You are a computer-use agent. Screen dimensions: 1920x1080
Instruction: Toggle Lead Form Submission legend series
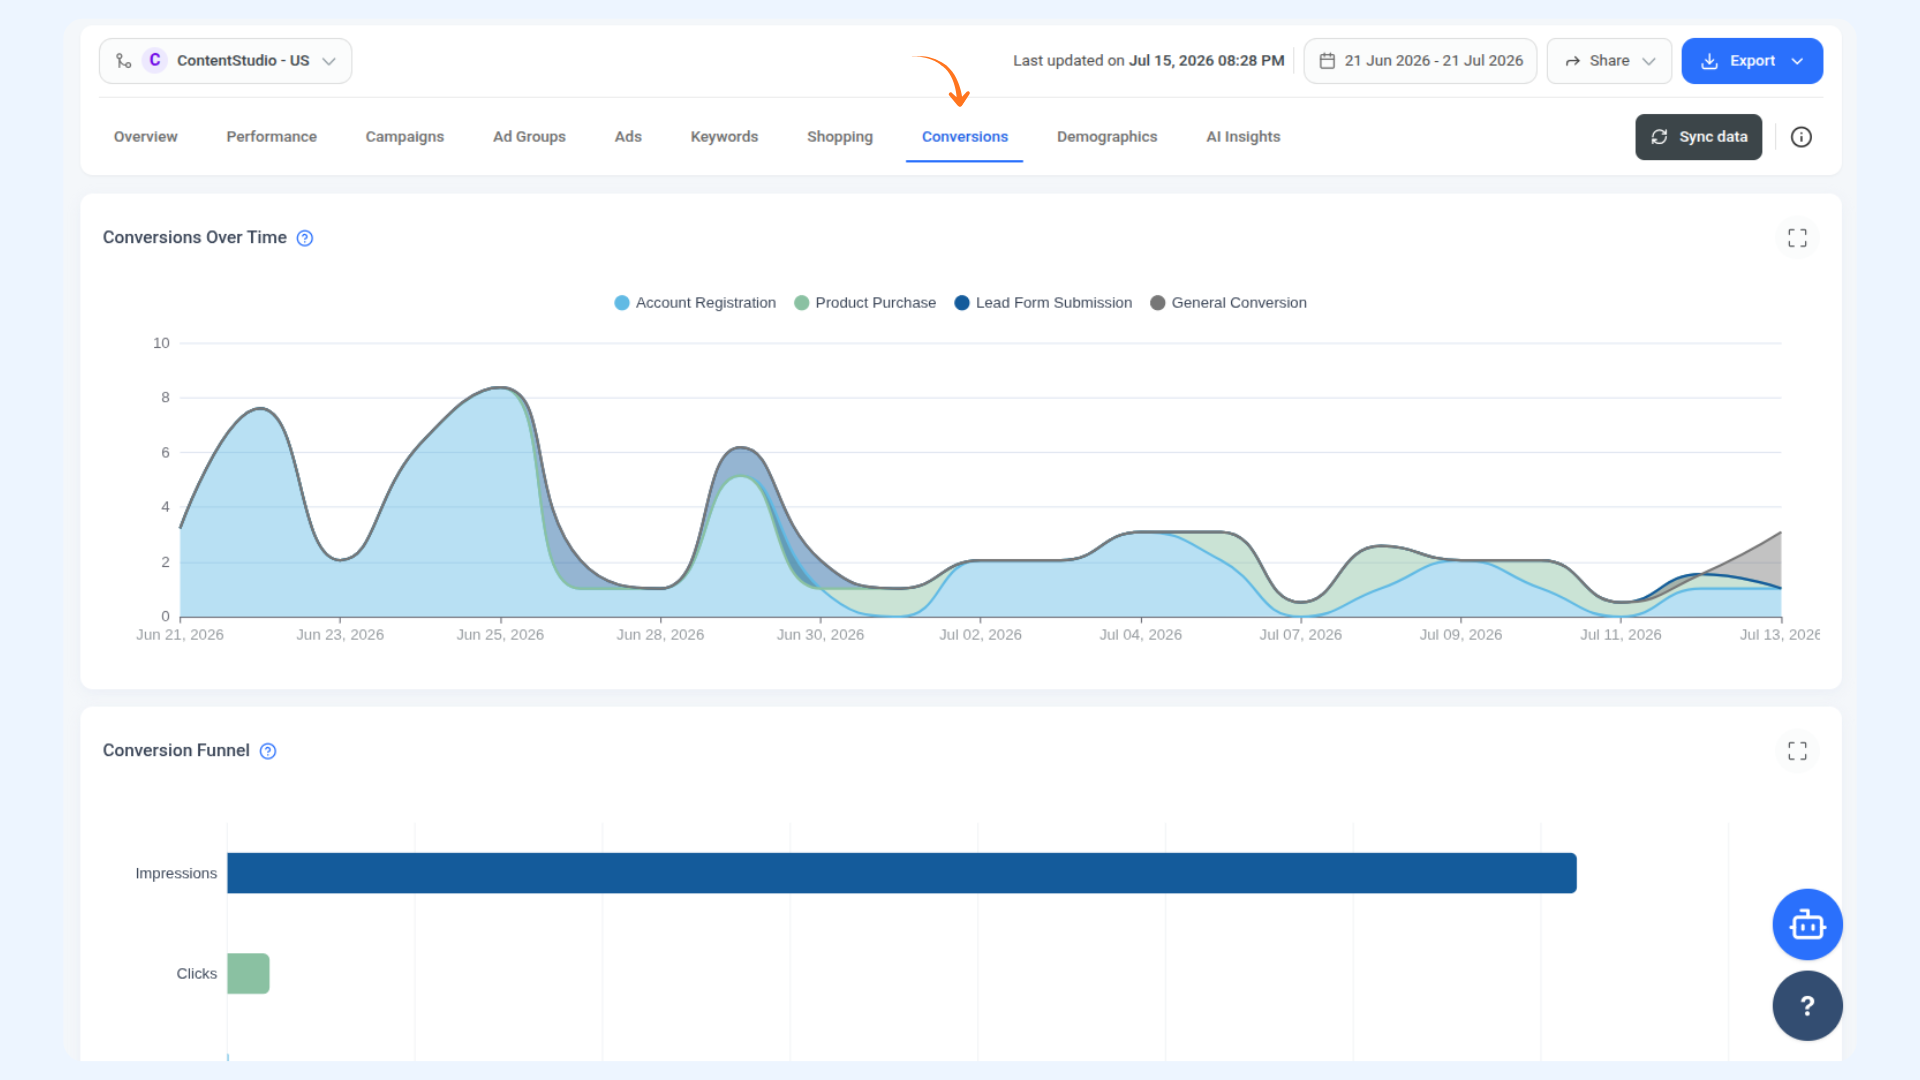[1043, 303]
